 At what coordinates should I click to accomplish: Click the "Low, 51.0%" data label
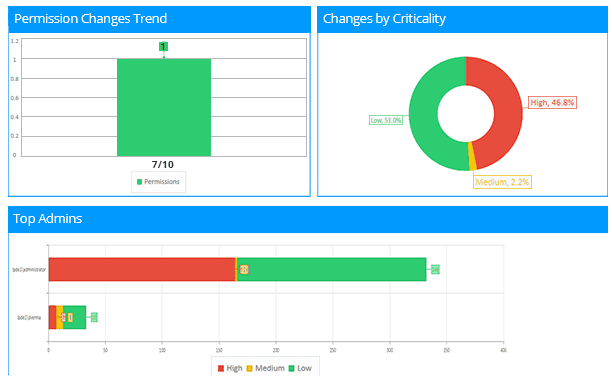click(386, 120)
